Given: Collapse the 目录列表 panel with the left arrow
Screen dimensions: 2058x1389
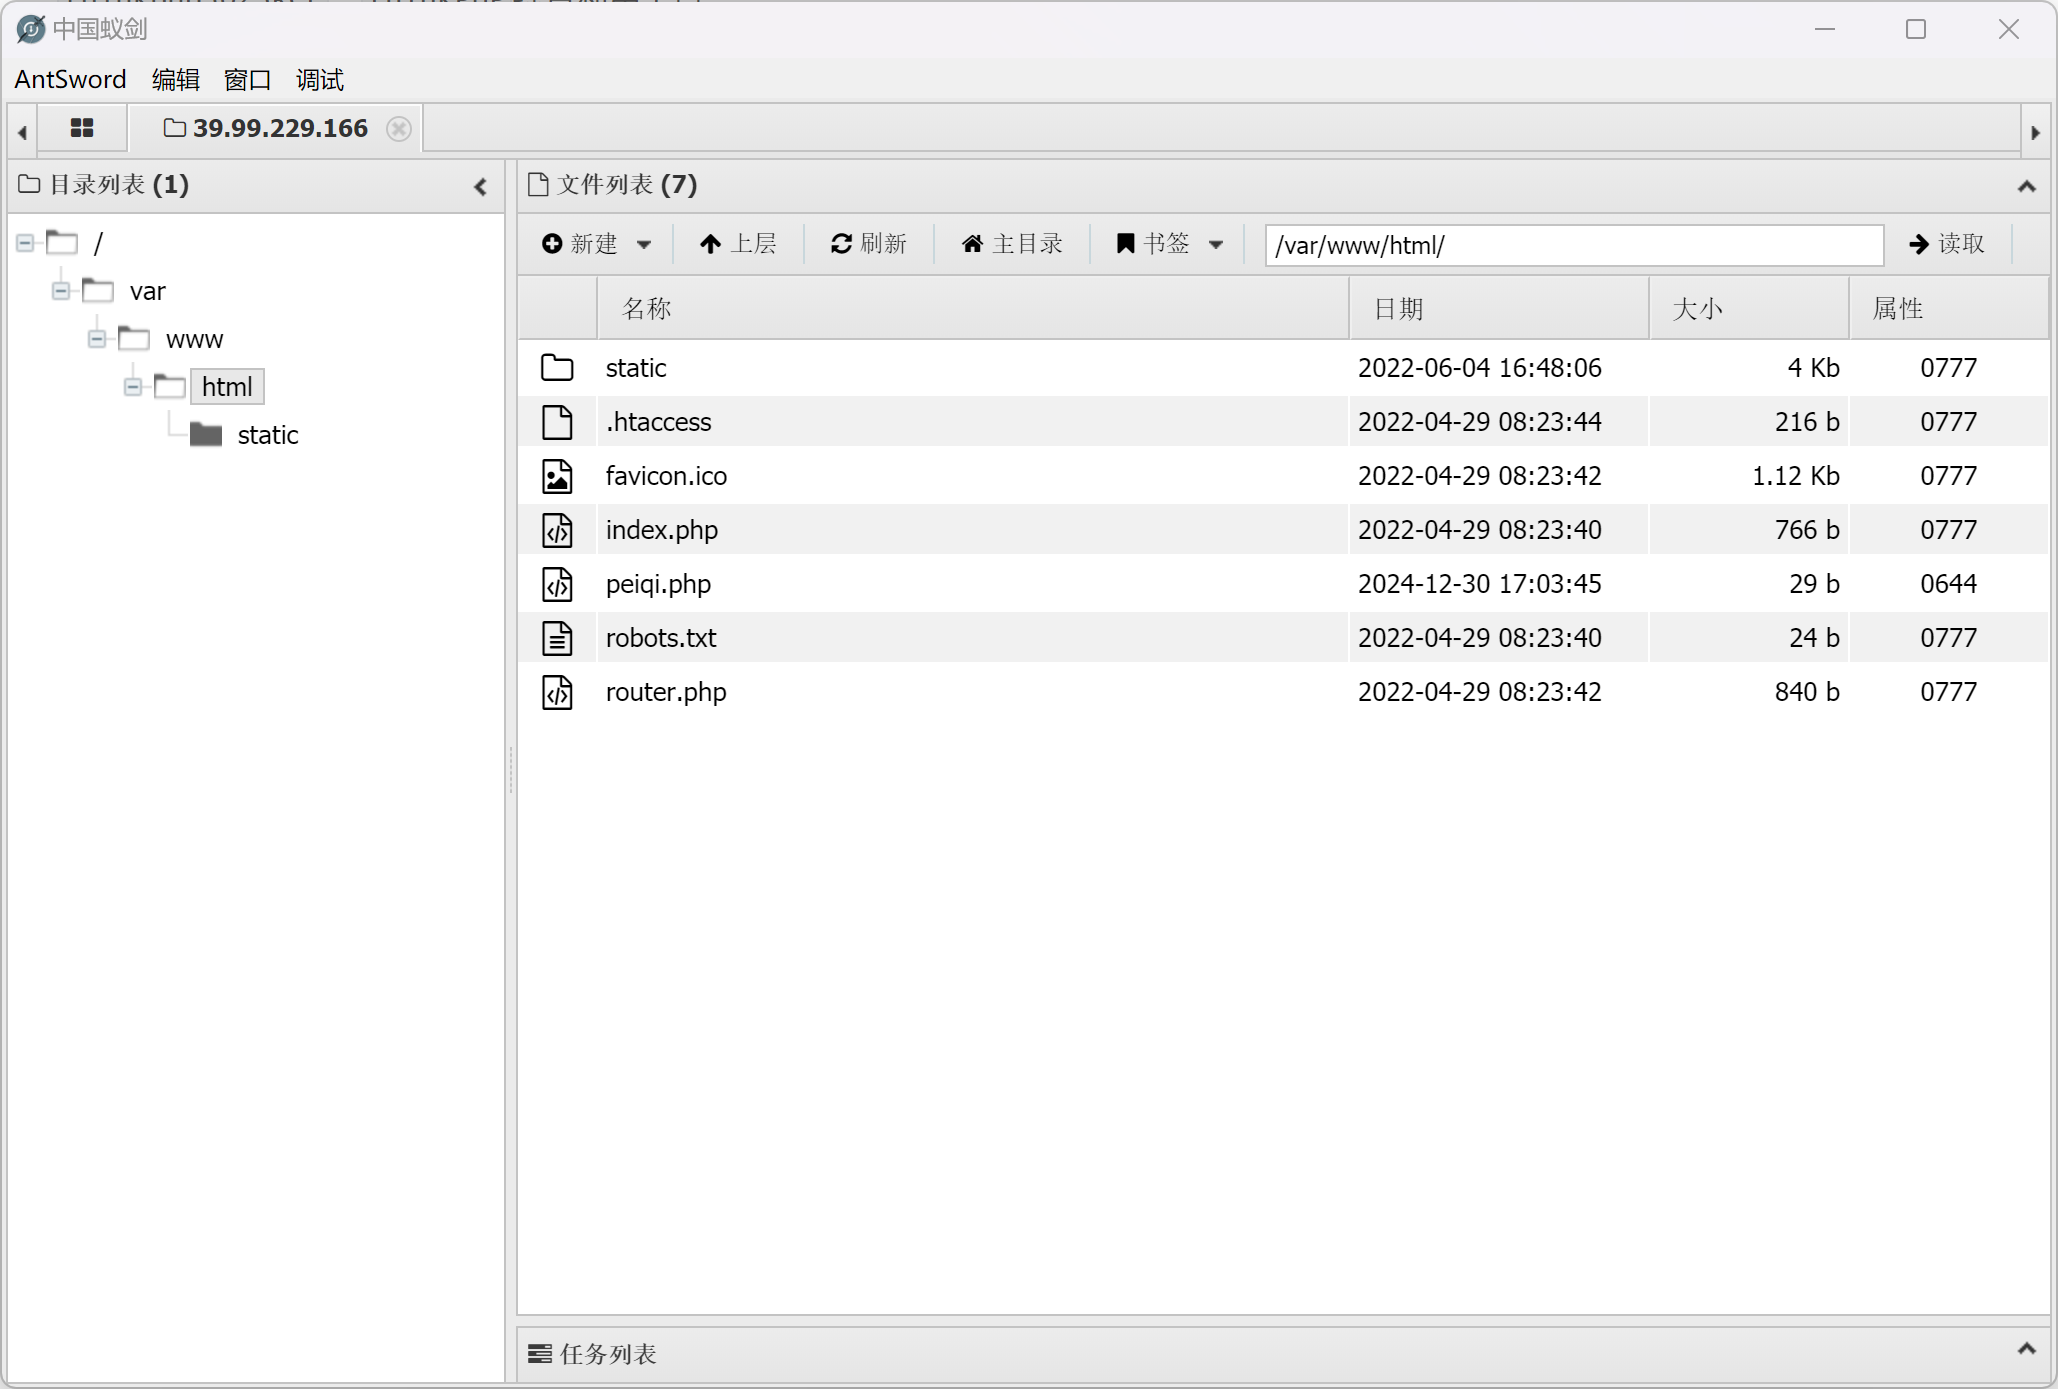Looking at the screenshot, I should (x=481, y=186).
